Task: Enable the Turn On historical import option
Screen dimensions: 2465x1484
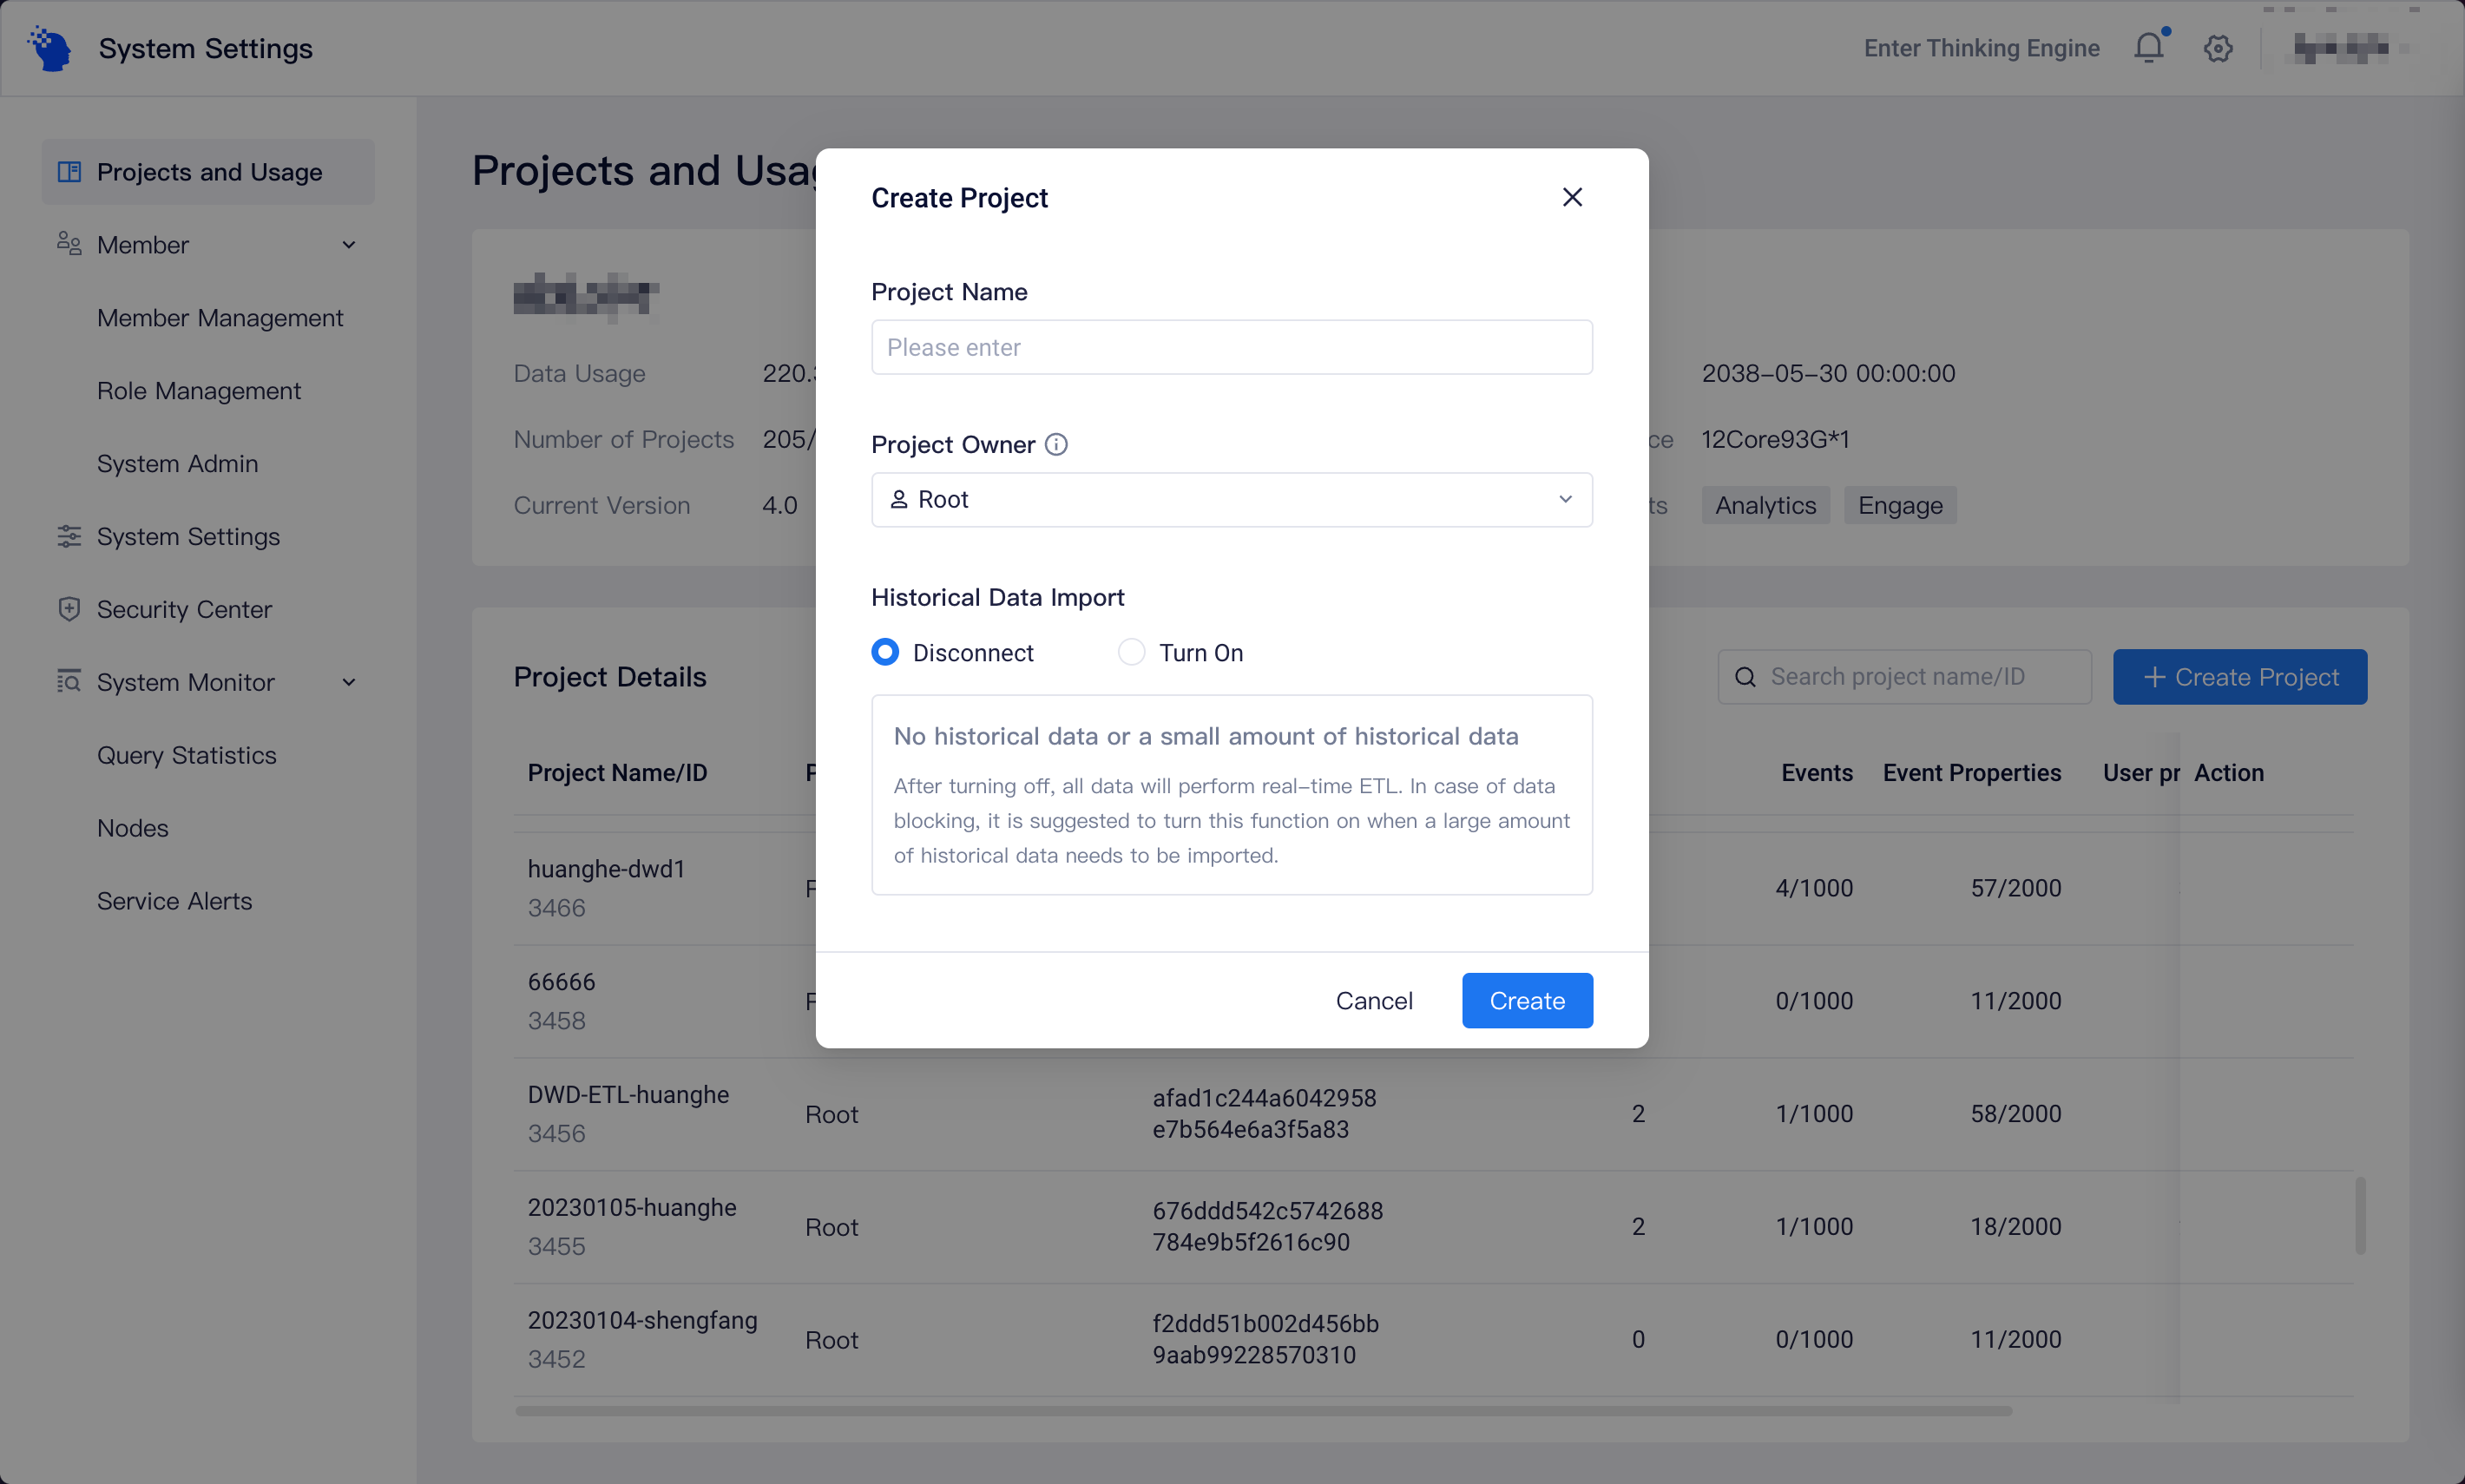Action: 1131,651
